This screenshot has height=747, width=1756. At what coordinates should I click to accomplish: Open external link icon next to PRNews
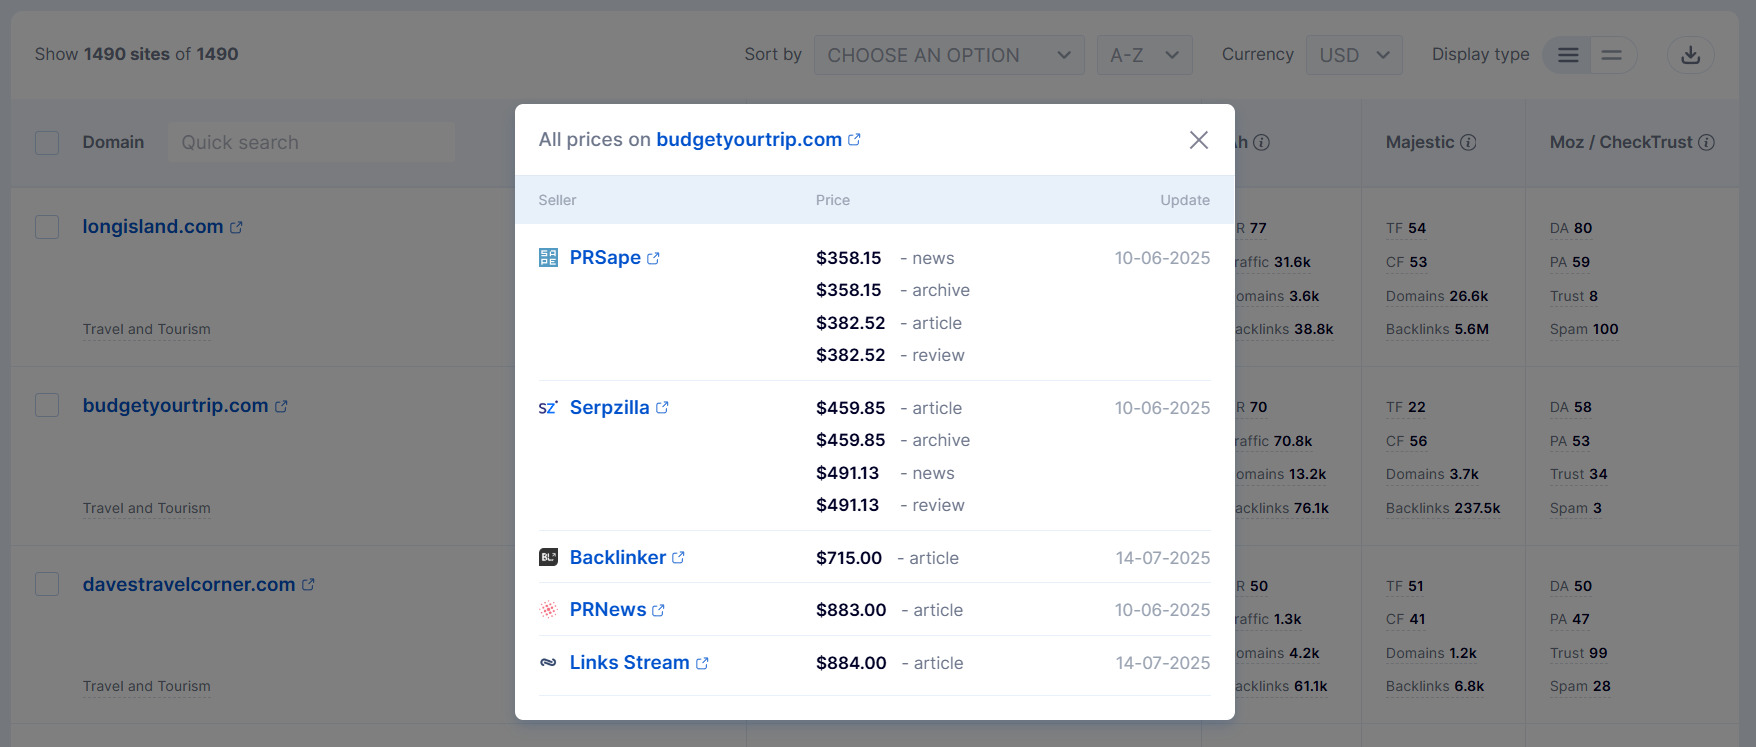tap(658, 610)
